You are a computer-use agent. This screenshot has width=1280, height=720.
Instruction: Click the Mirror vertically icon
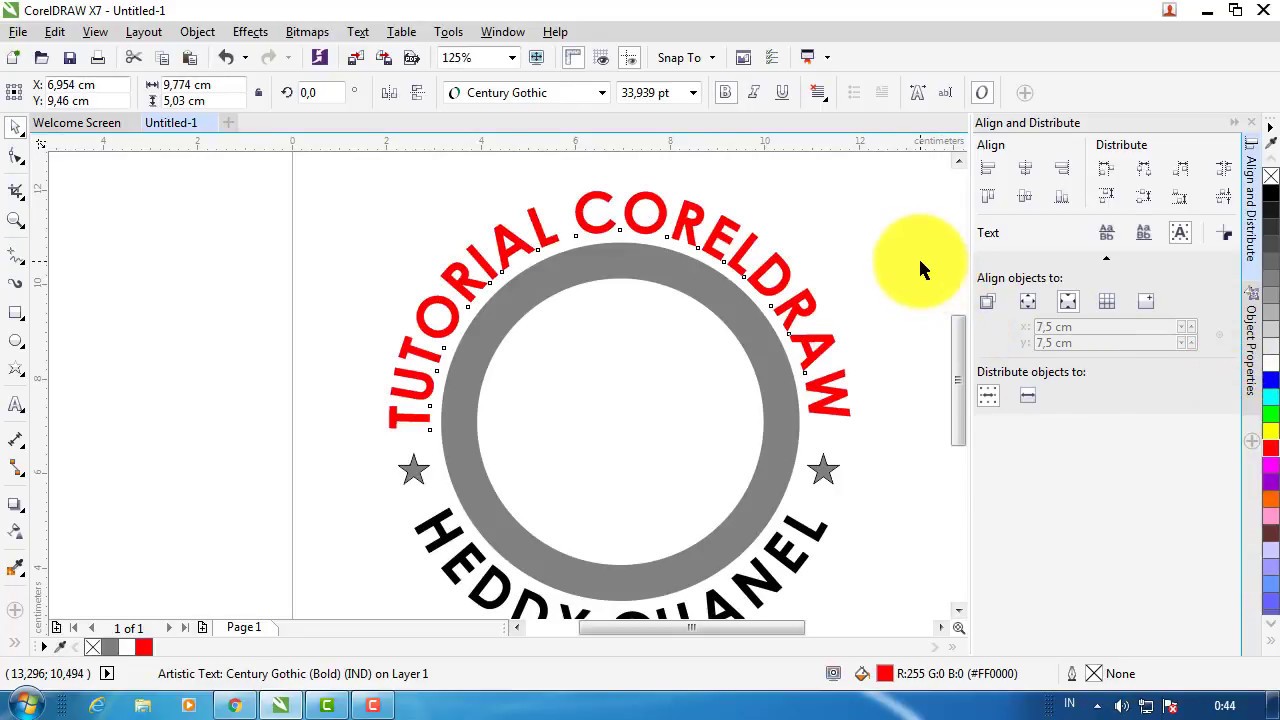click(x=417, y=93)
